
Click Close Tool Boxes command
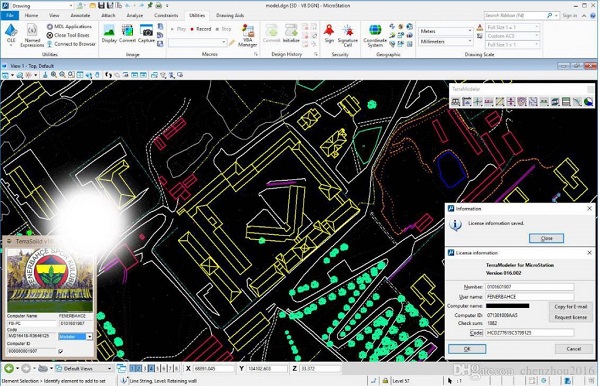[x=68, y=35]
